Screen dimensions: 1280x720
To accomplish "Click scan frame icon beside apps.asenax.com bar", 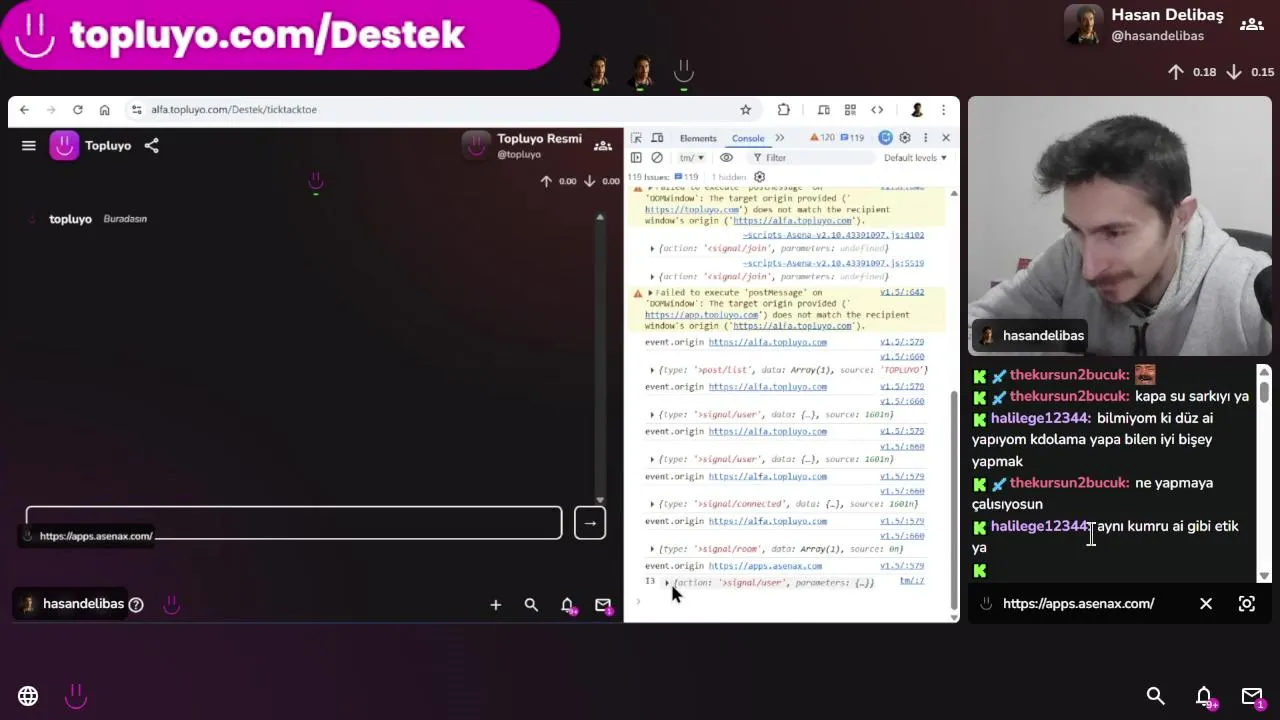I will (x=1247, y=604).
